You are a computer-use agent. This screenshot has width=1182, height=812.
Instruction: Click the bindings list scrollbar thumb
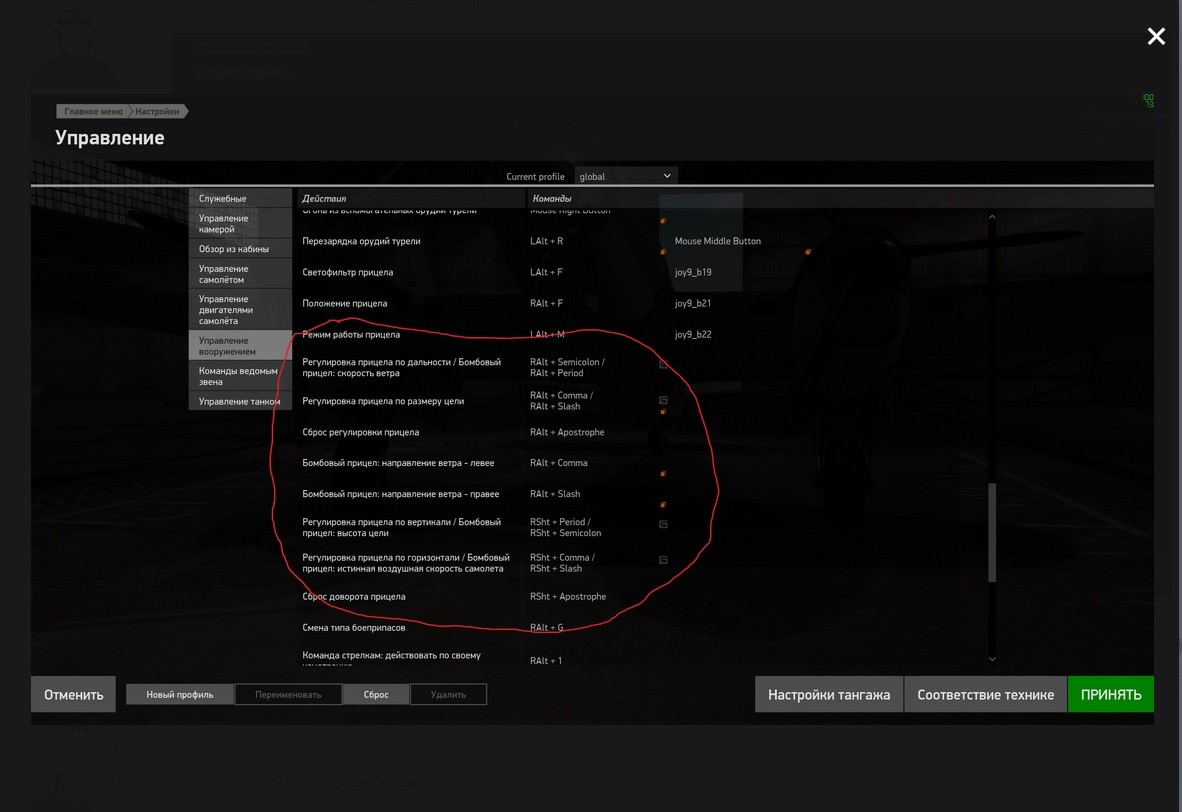click(x=992, y=532)
